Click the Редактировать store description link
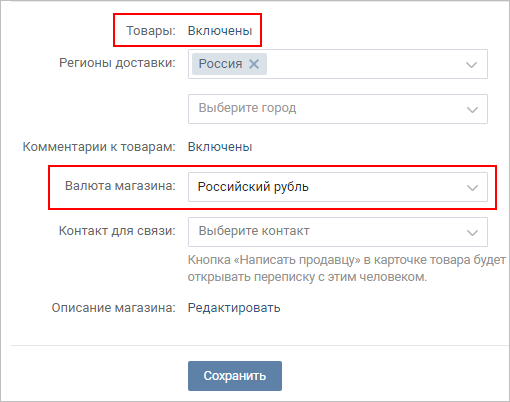The image size is (510, 402). point(234,308)
